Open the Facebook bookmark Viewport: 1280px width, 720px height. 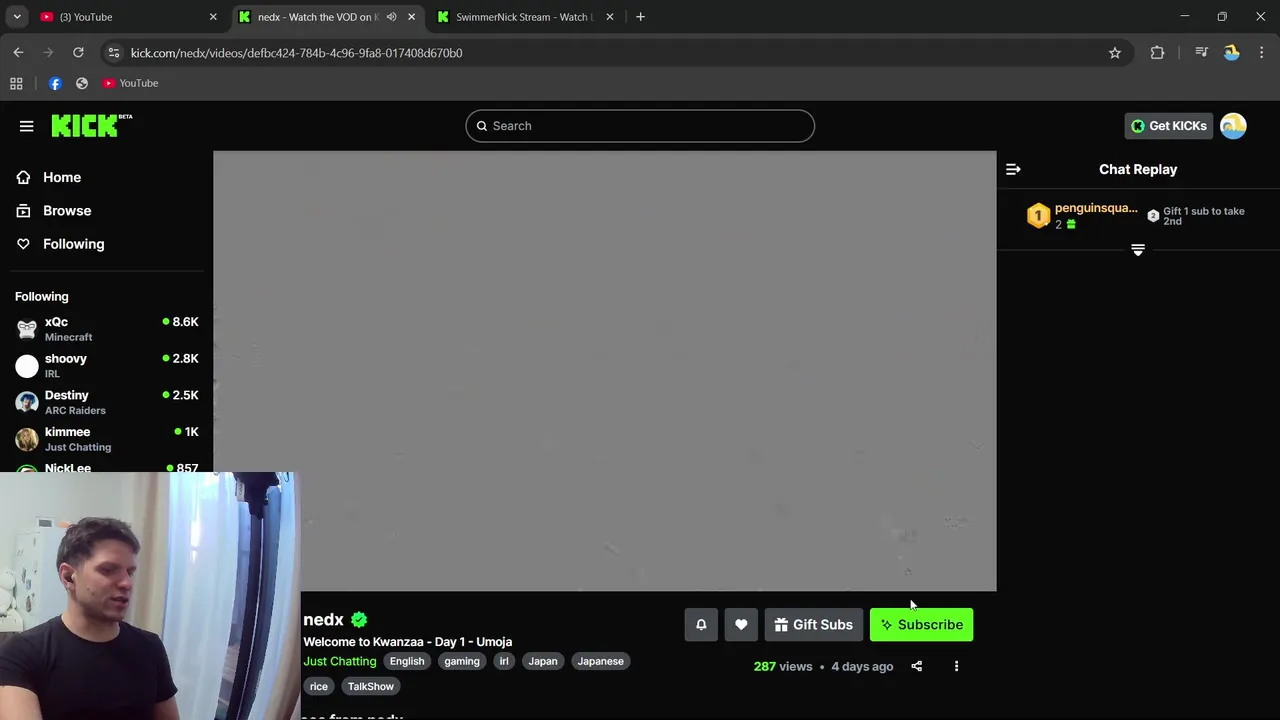(x=55, y=83)
